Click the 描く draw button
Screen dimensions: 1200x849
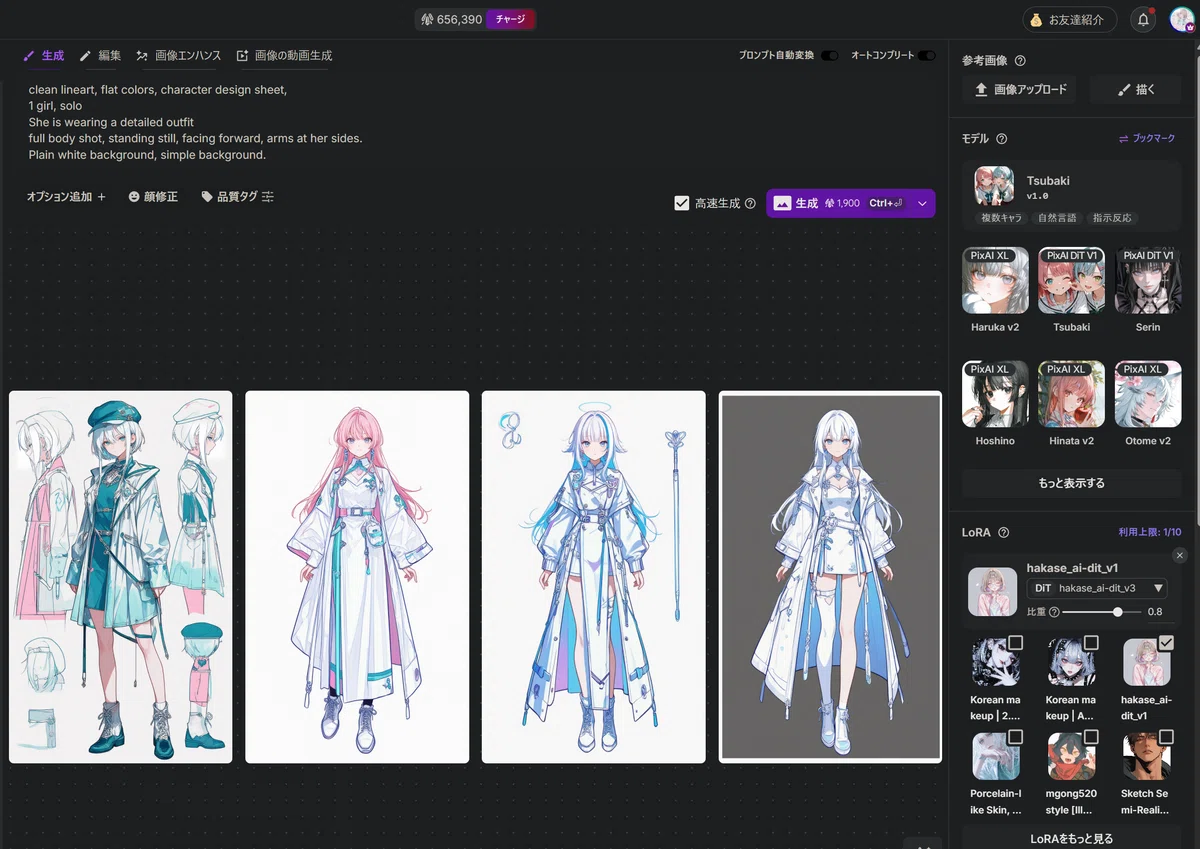coord(1136,89)
